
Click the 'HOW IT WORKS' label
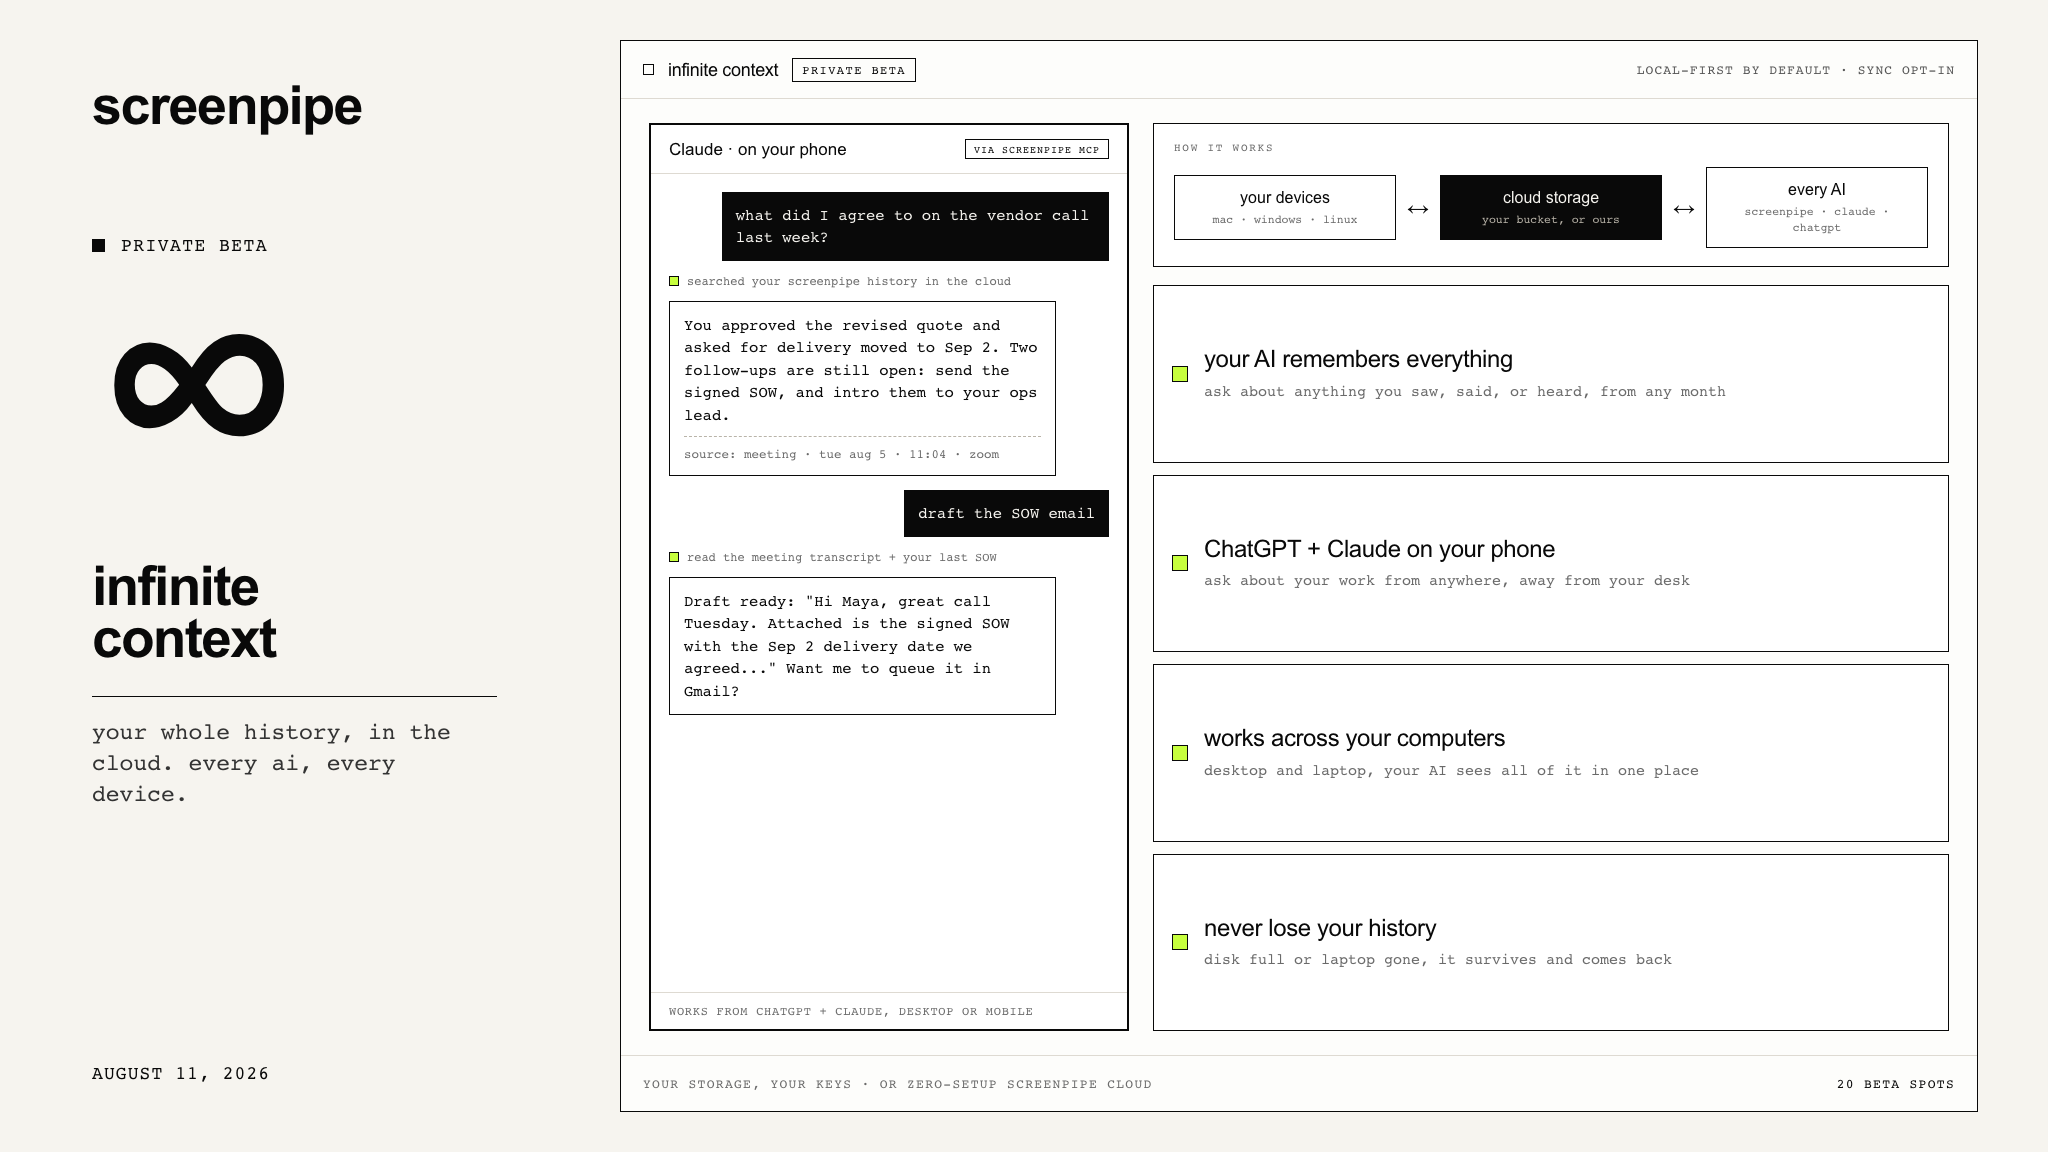[x=1223, y=147]
